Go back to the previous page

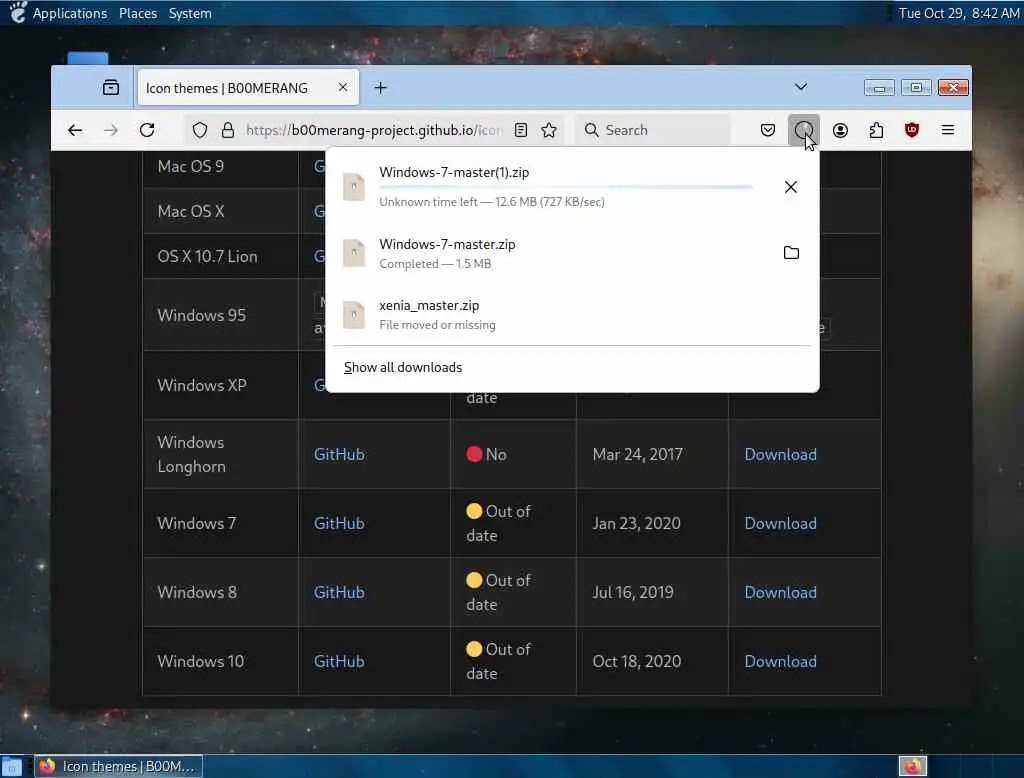[75, 130]
